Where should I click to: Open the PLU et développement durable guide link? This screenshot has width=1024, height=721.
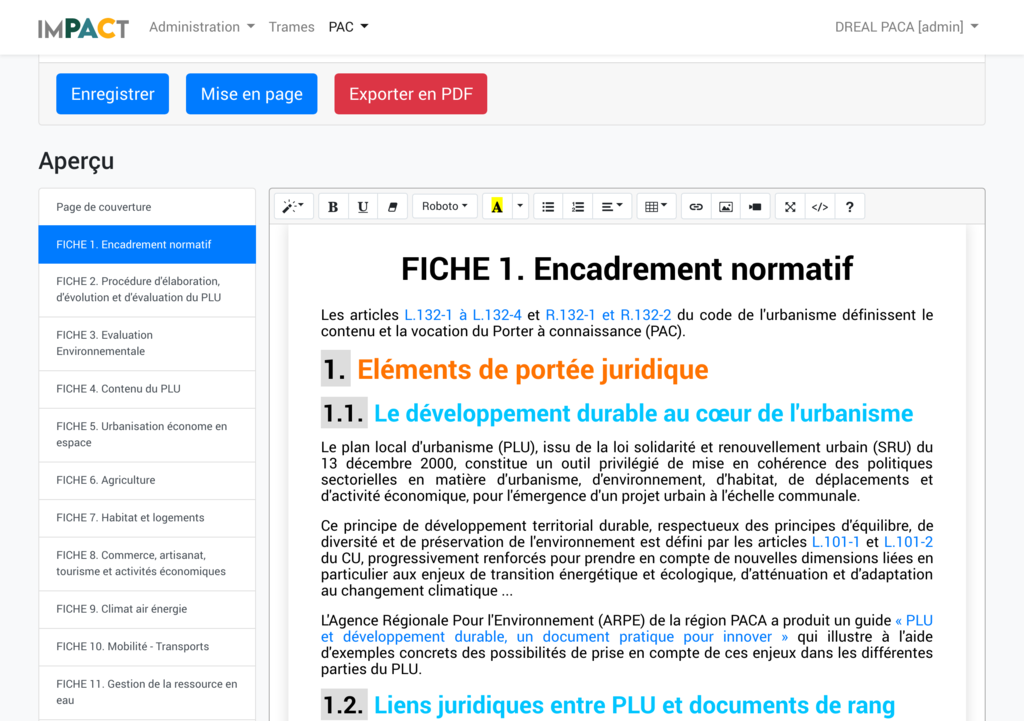[x=554, y=637]
